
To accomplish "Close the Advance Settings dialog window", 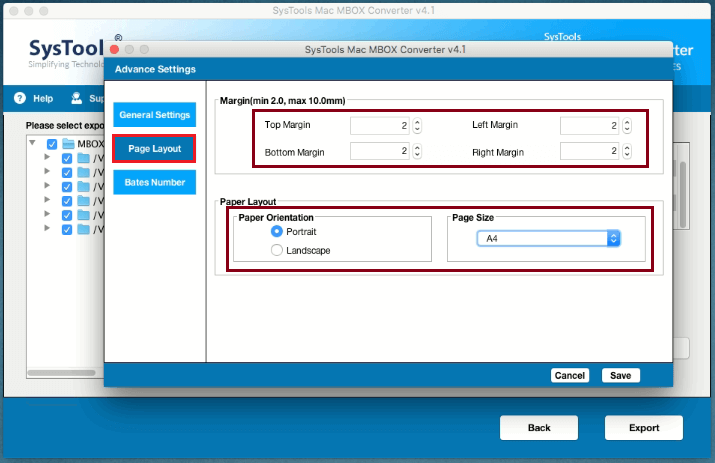I will 114,49.
